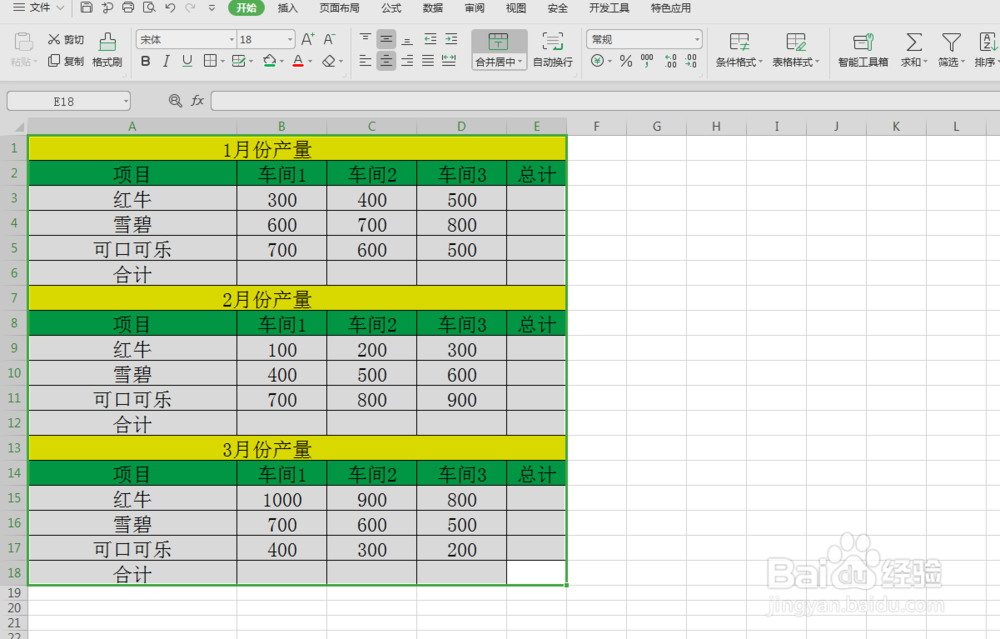
Task: Switch to the 公式 tab
Action: (x=391, y=8)
